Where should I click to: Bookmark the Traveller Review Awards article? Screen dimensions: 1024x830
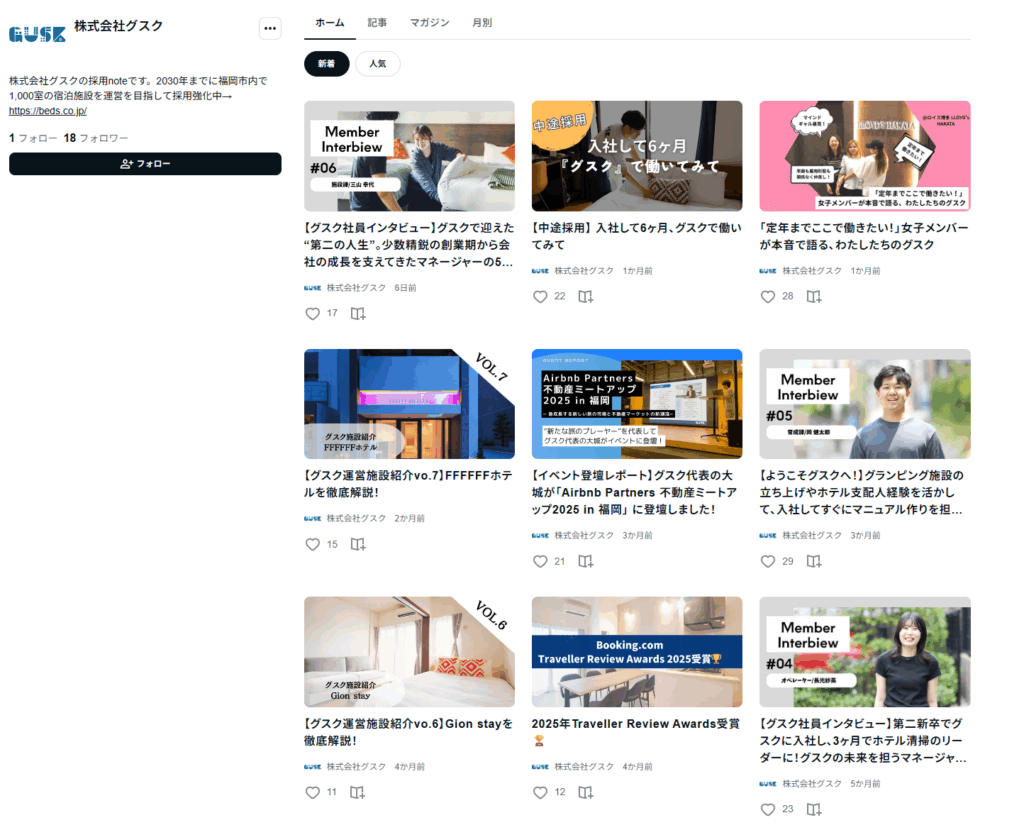pos(586,792)
